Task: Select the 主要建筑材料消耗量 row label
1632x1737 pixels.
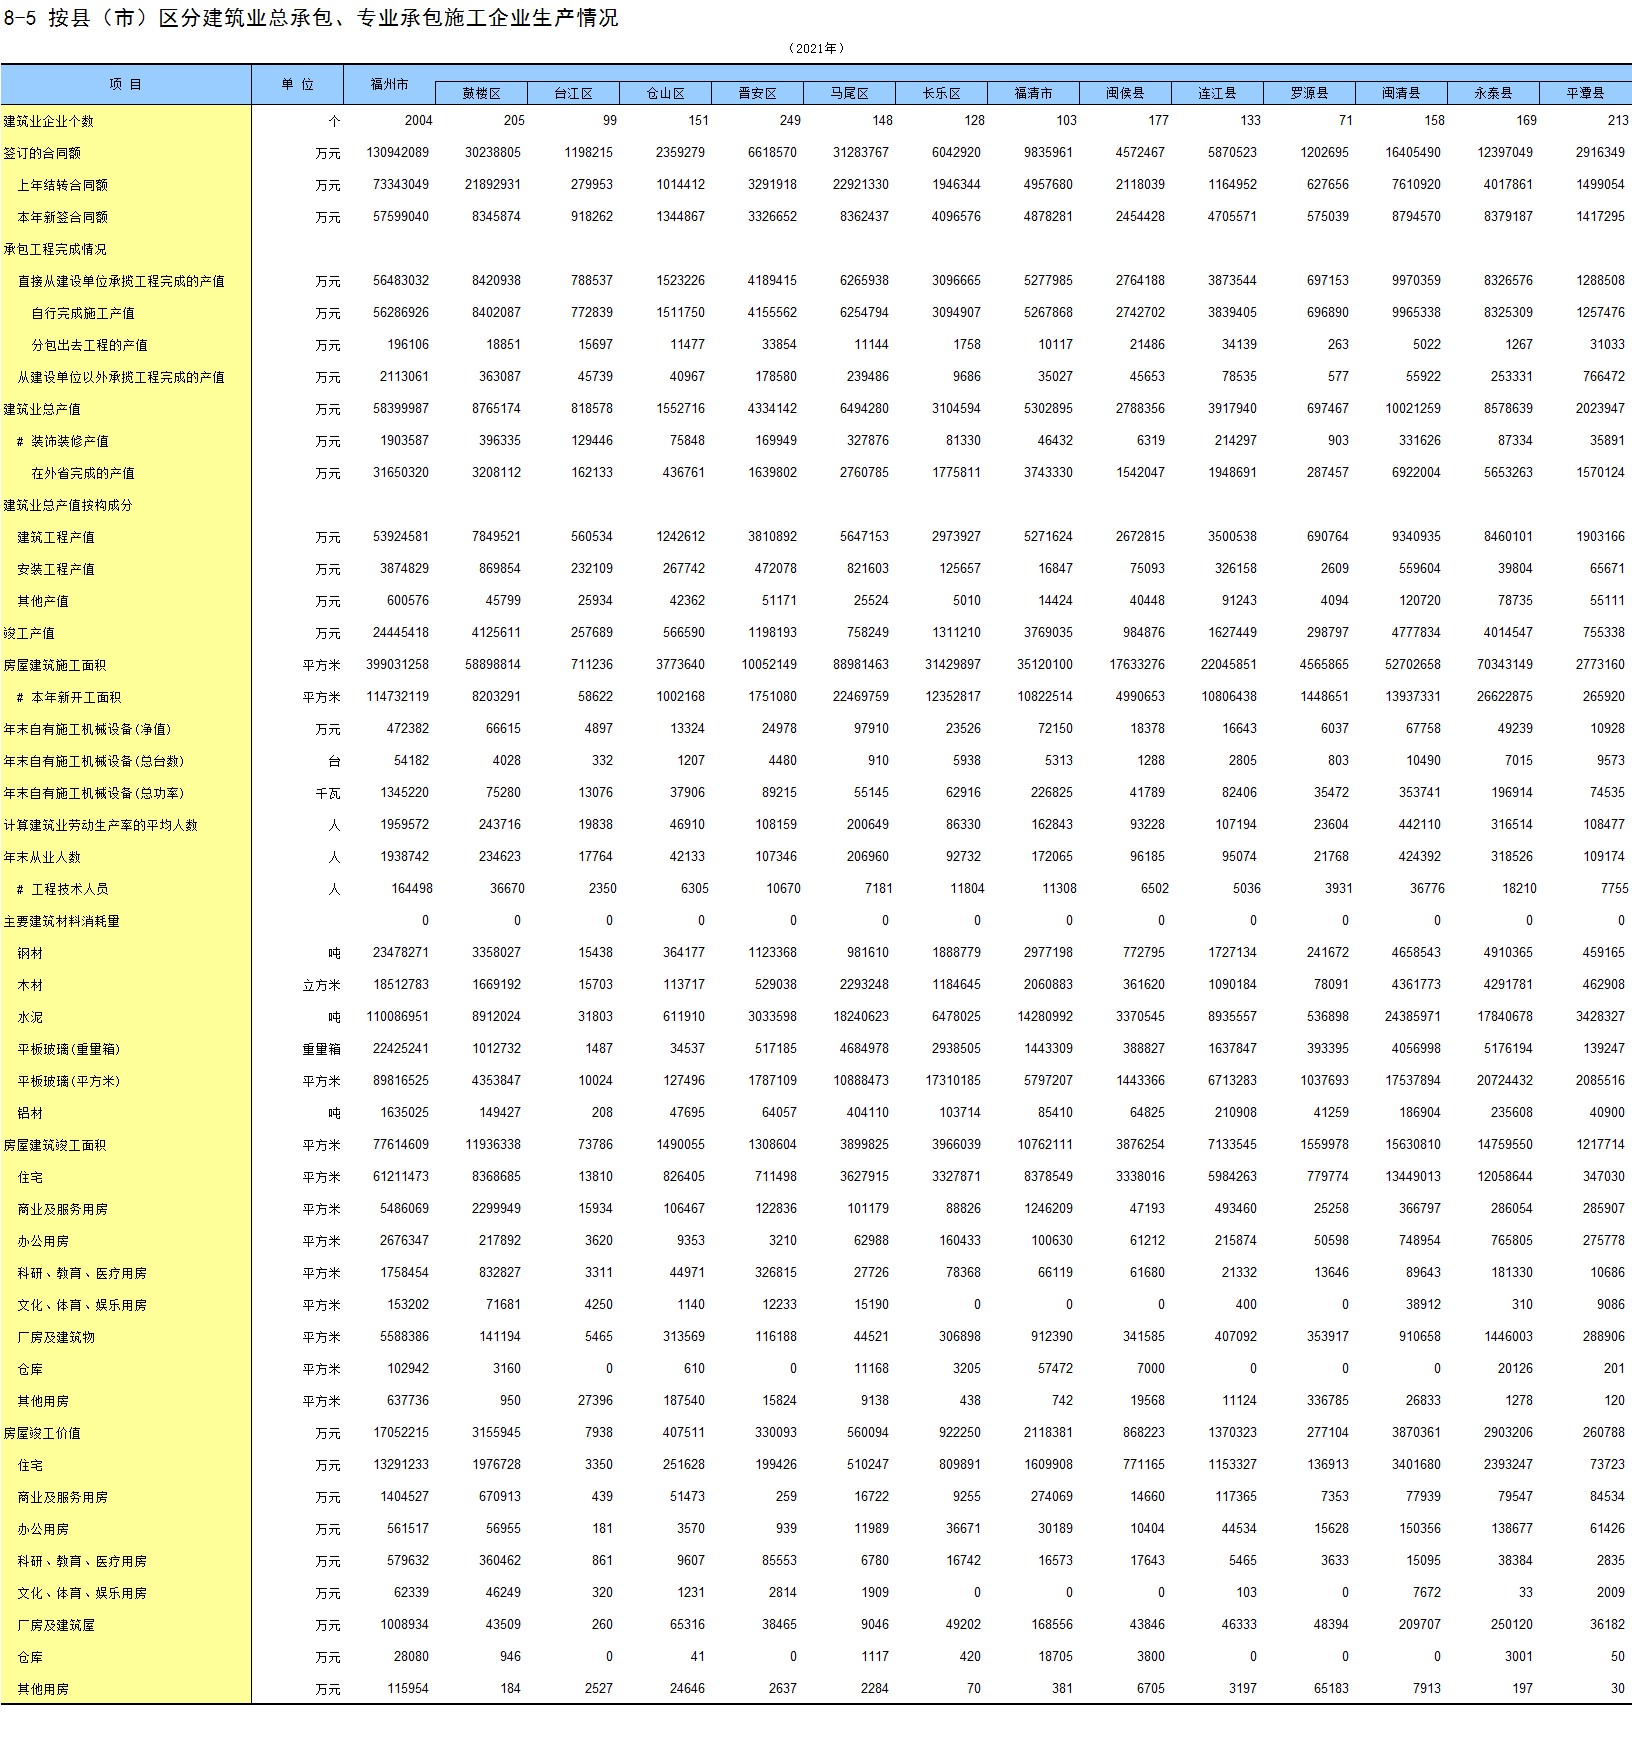Action: (x=61, y=921)
